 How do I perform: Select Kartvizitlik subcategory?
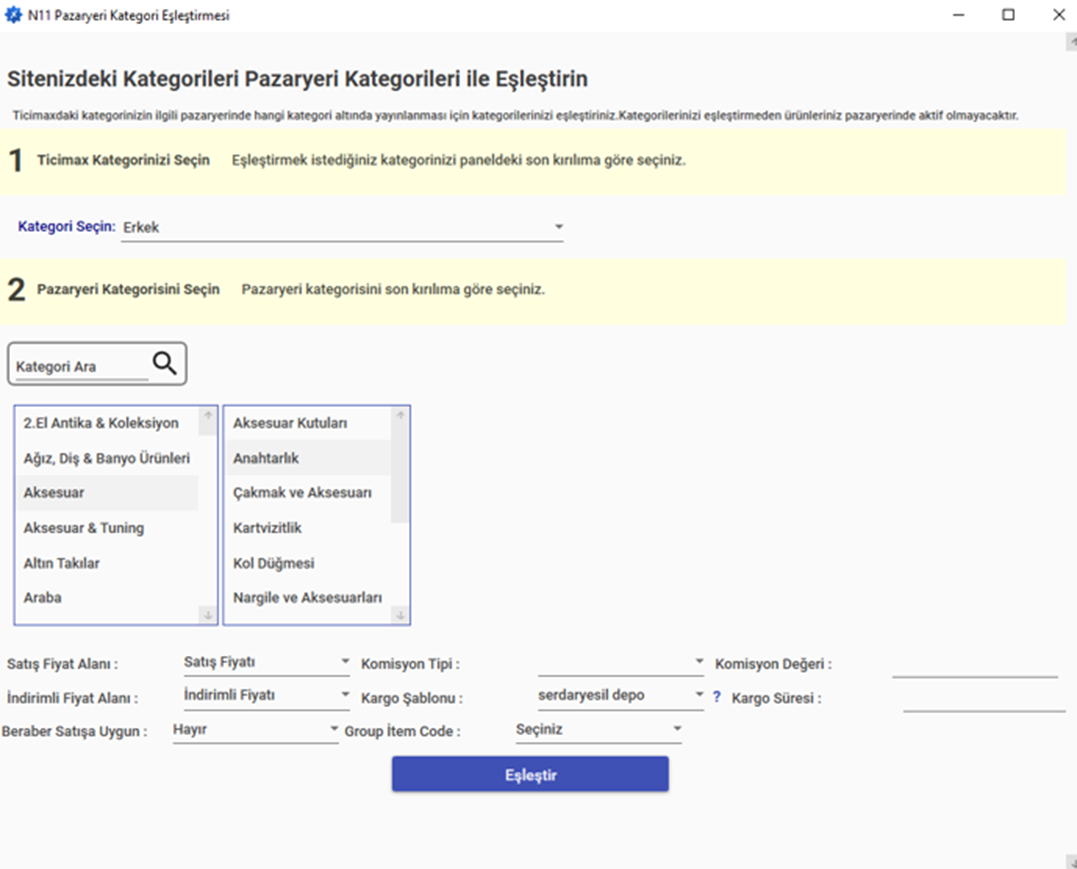[x=308, y=528]
